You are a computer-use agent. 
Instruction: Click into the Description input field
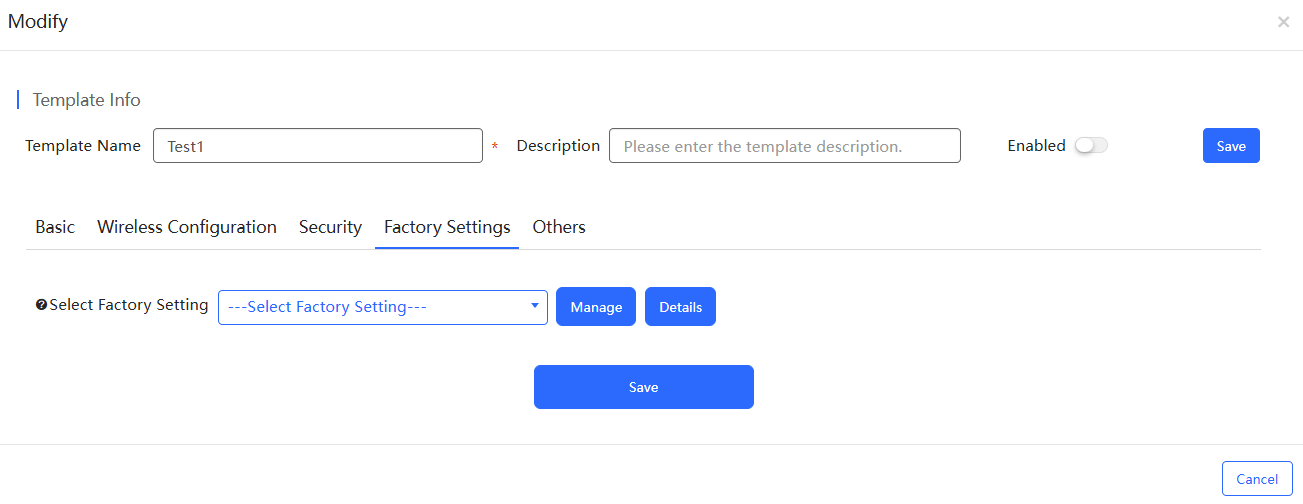point(785,146)
